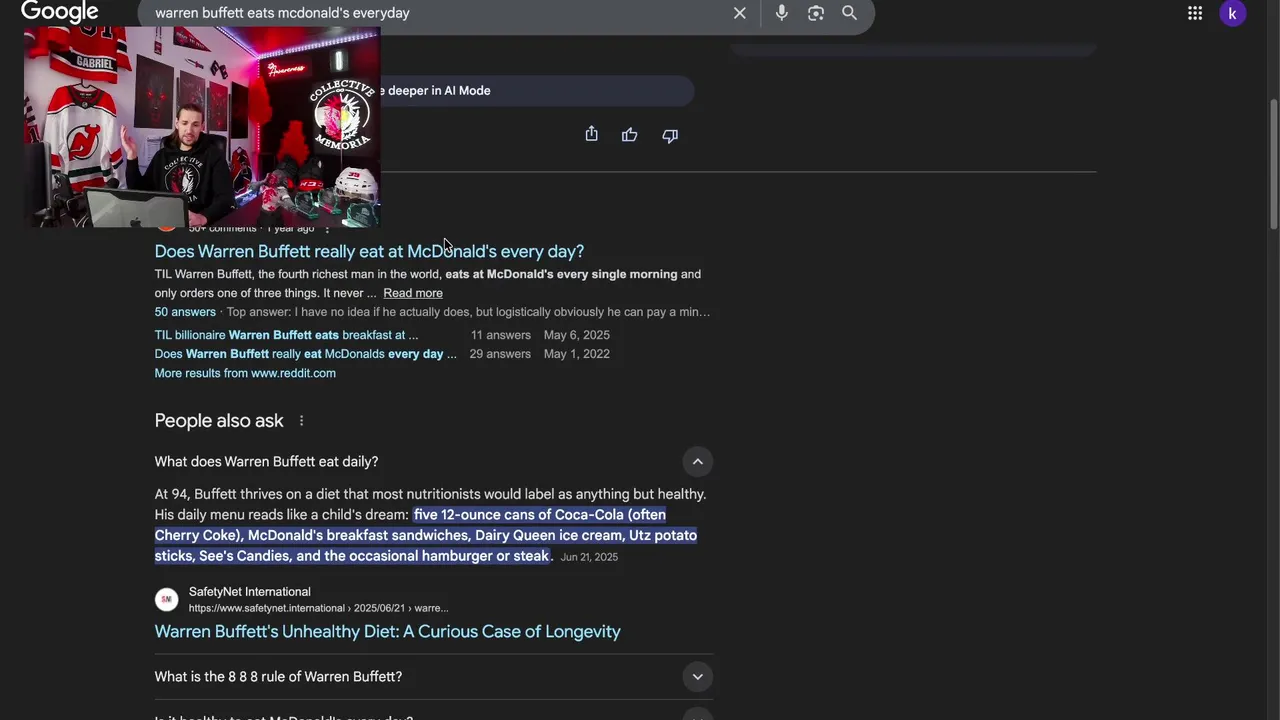Open 'TIL billionaire Warren Buffett eats breakfast at ...' result

click(287, 335)
